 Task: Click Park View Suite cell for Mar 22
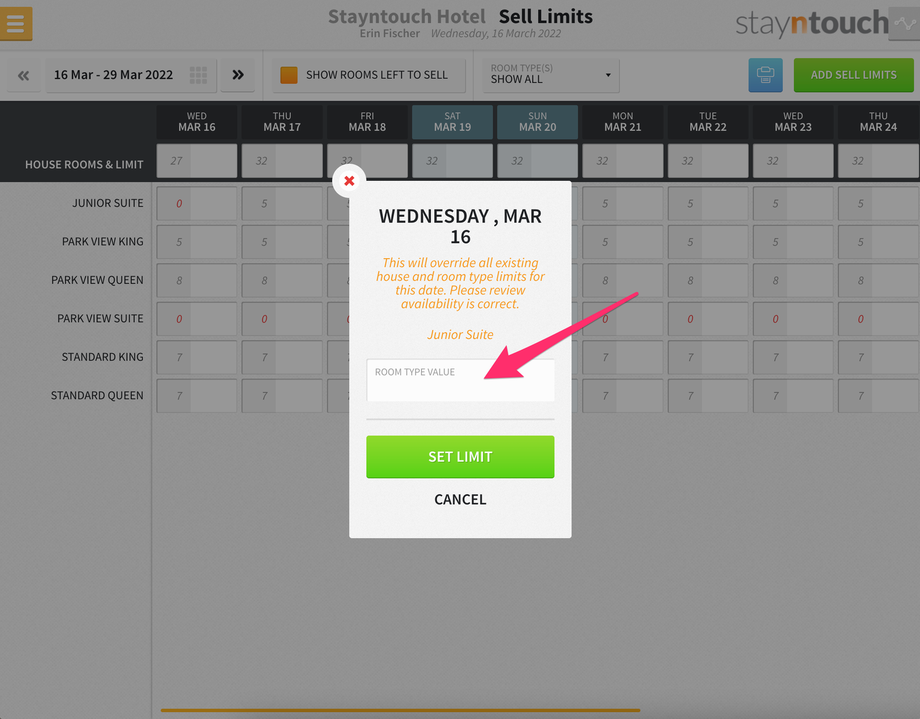coord(708,319)
